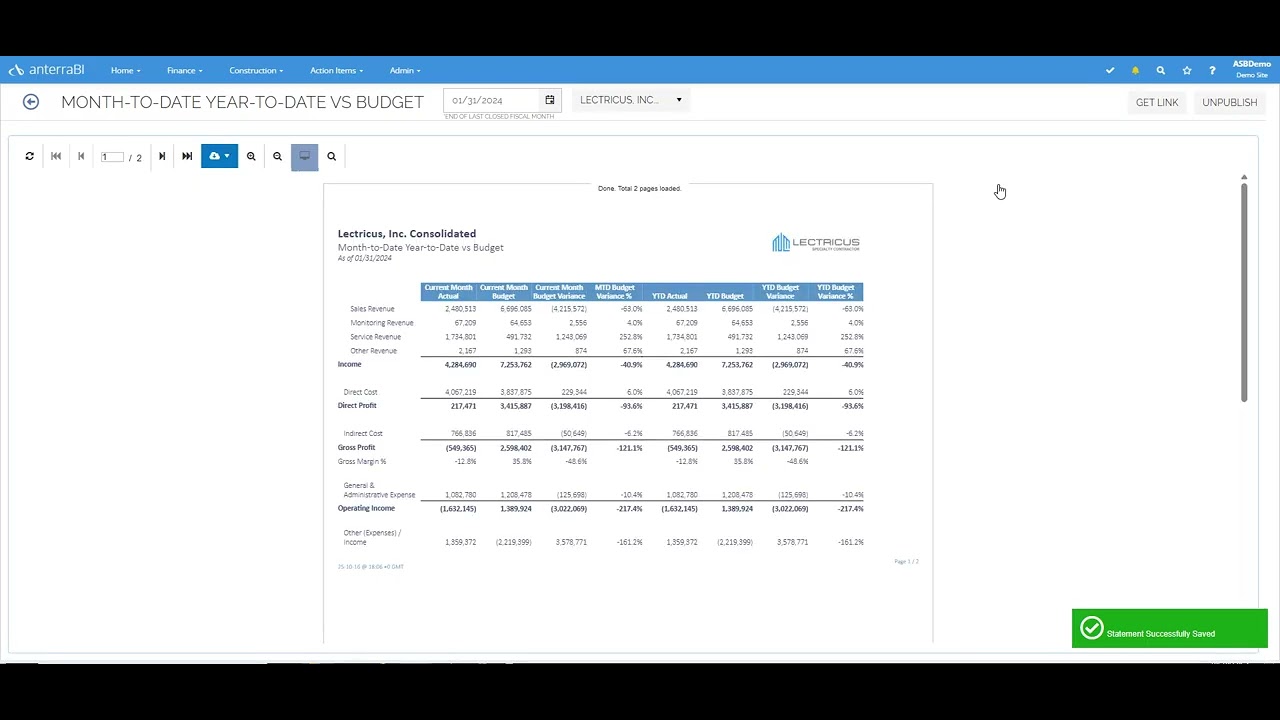Open favorites star icon
1280x720 pixels.
tap(1187, 71)
